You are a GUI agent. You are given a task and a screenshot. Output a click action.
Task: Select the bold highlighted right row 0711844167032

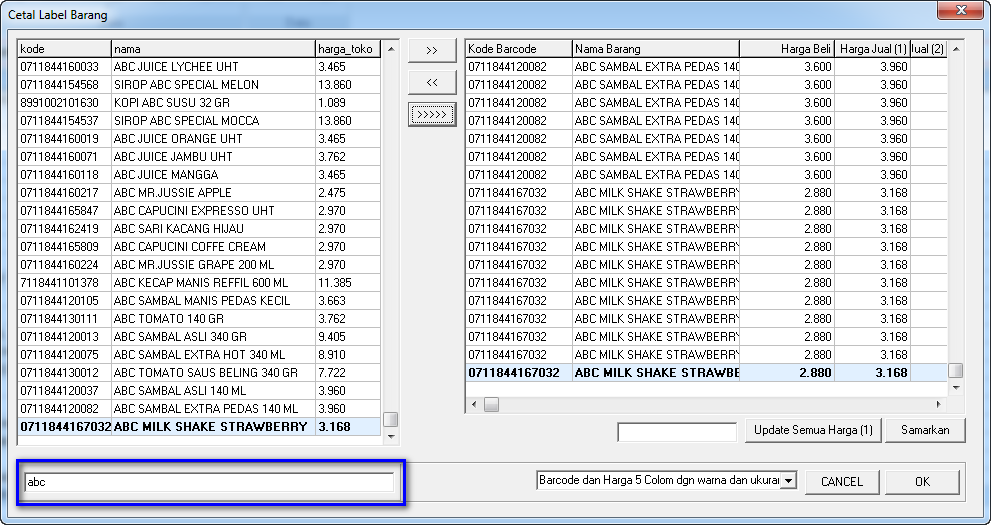point(707,373)
